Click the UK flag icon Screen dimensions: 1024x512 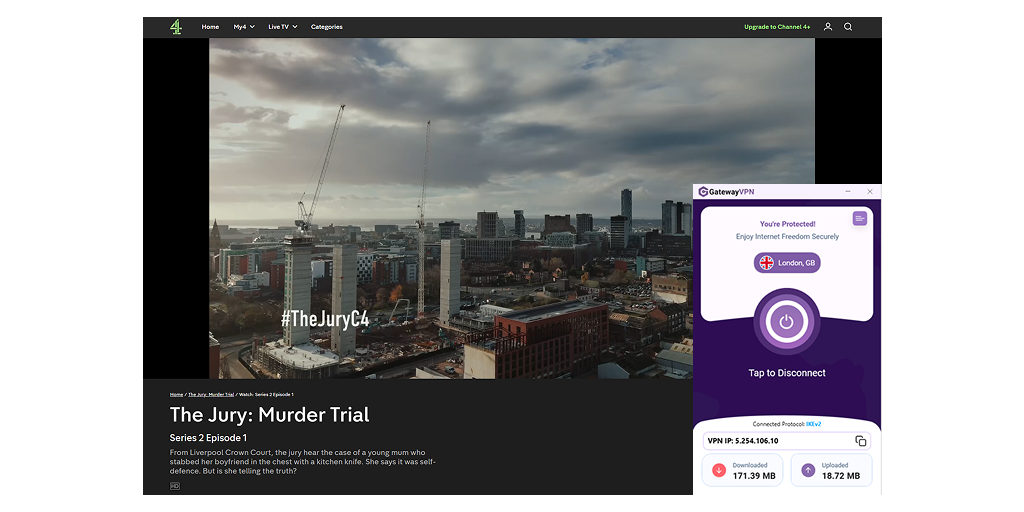click(767, 263)
